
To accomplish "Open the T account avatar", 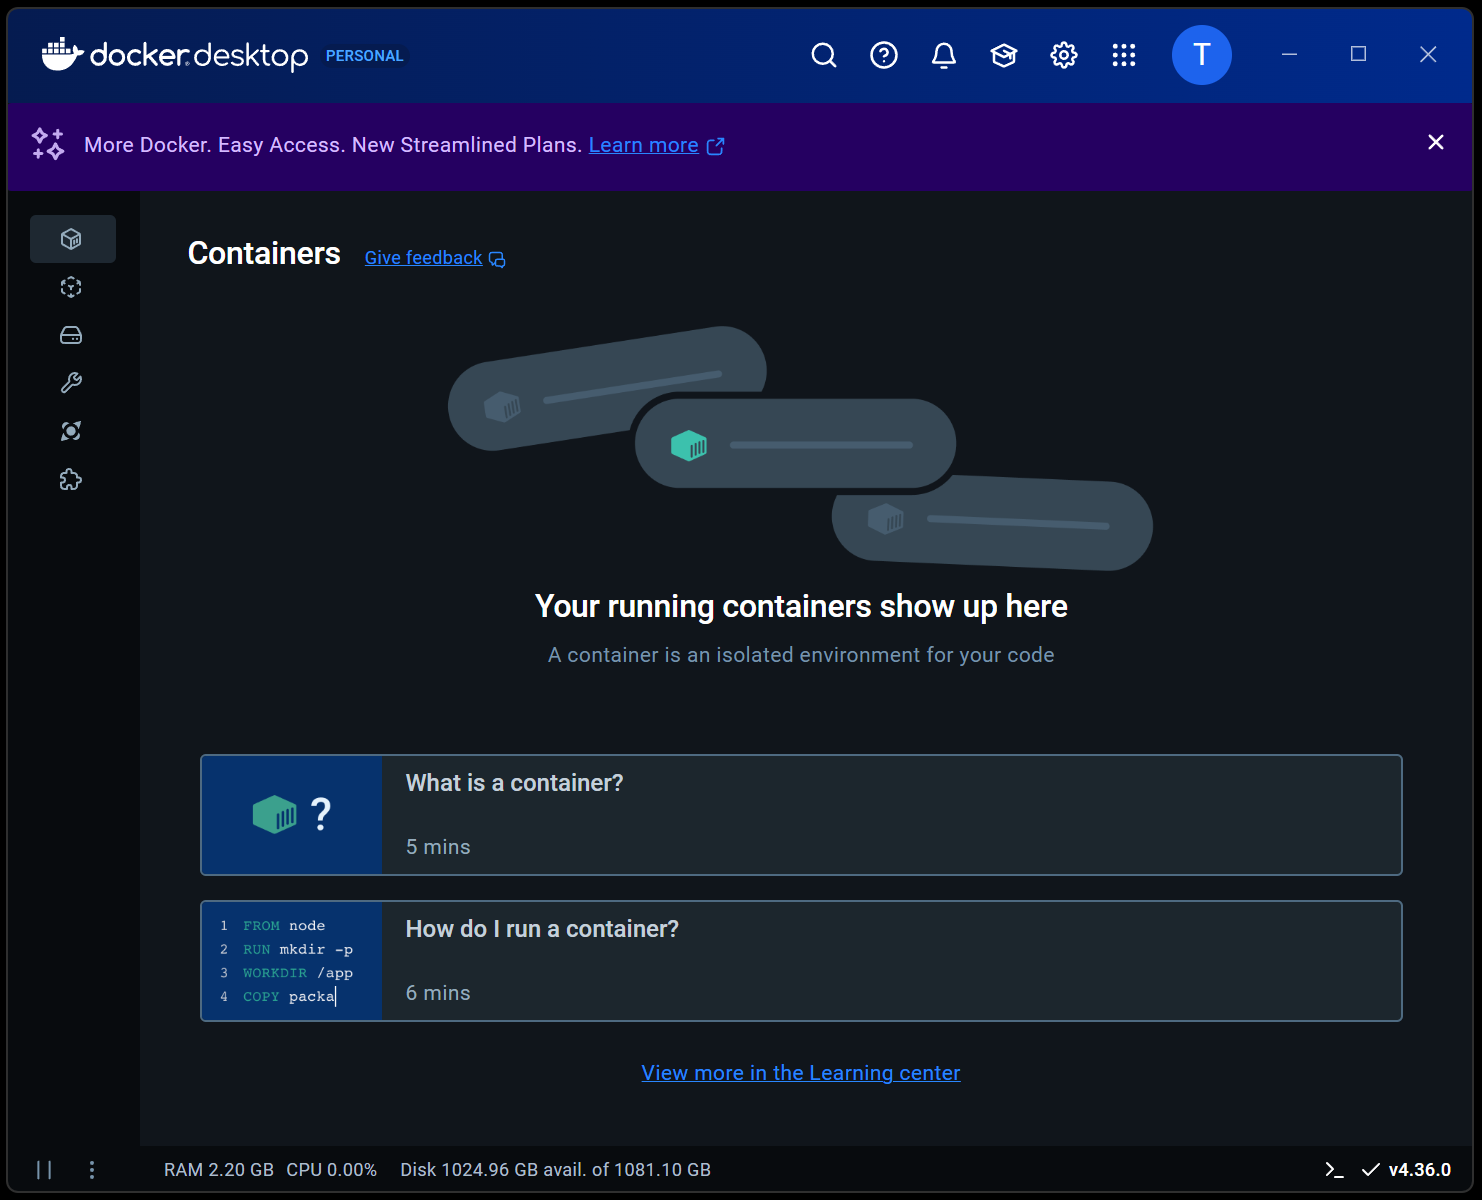I will (1201, 55).
